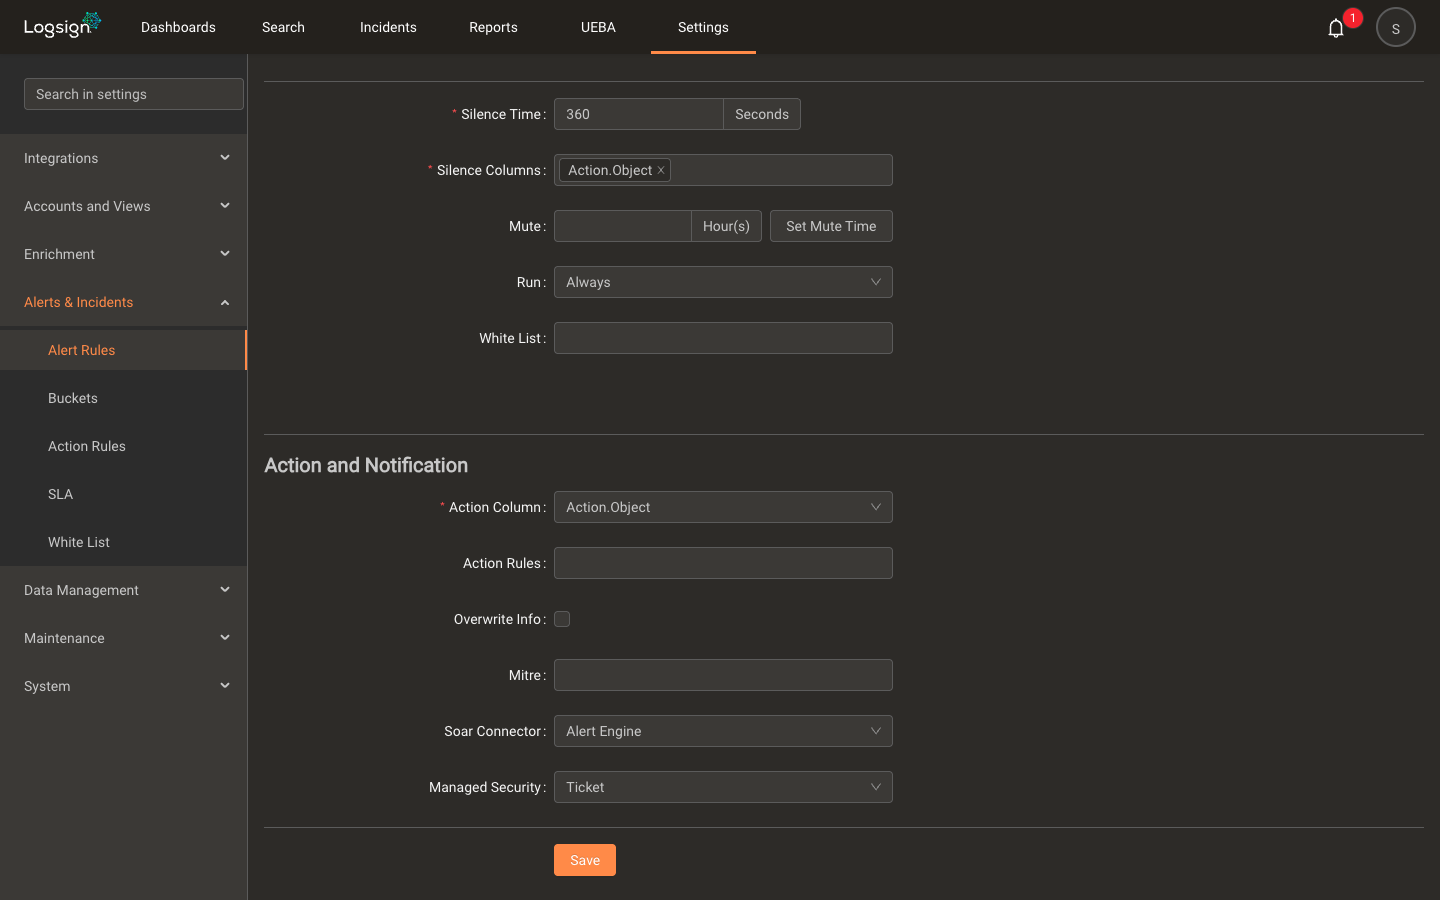The width and height of the screenshot is (1440, 900).
Task: Open the Search tab
Action: [x=283, y=27]
